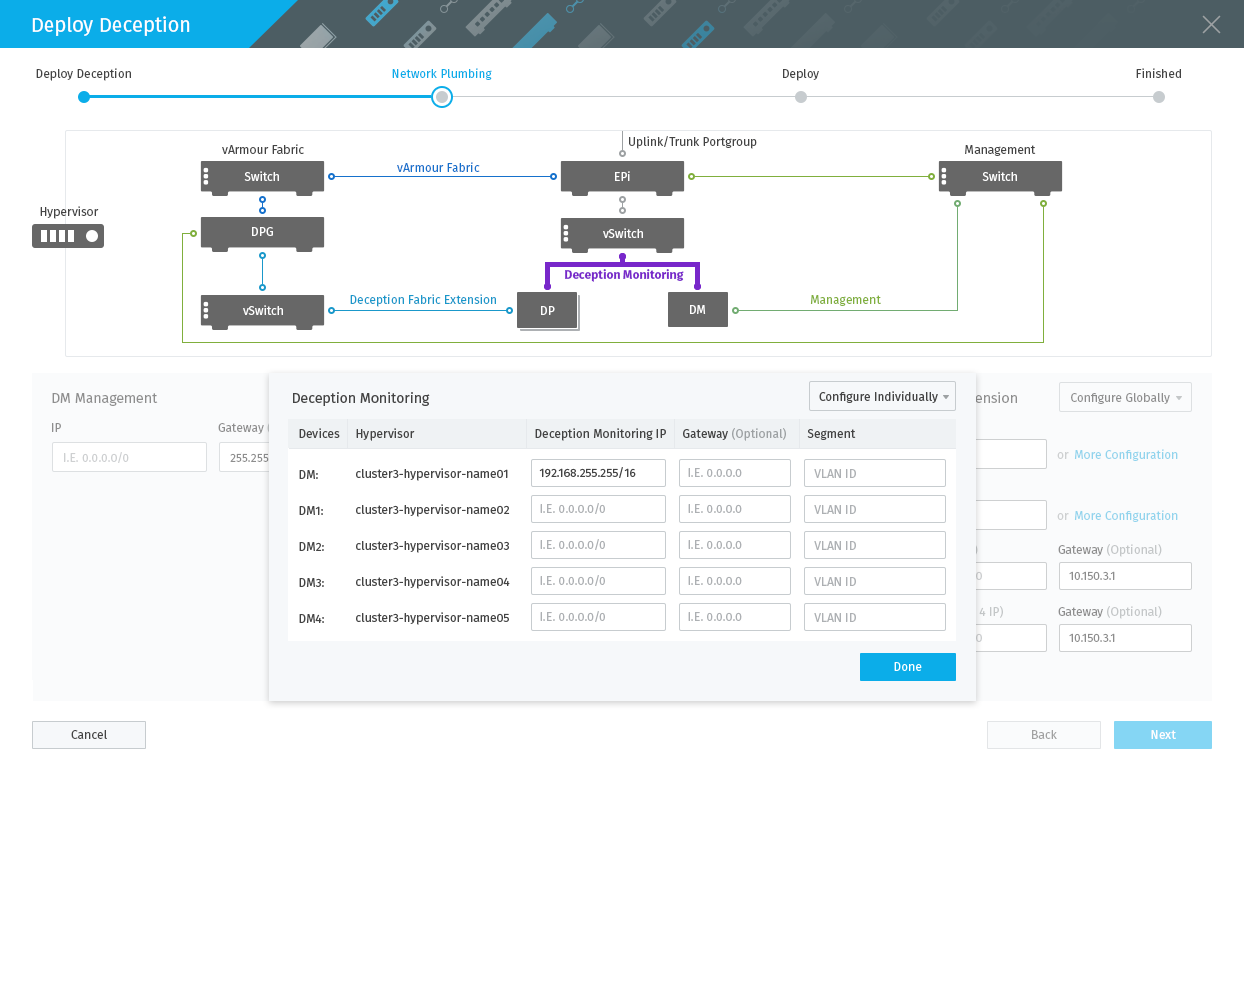Open first More Configuration link
The height and width of the screenshot is (982, 1244).
click(1126, 455)
